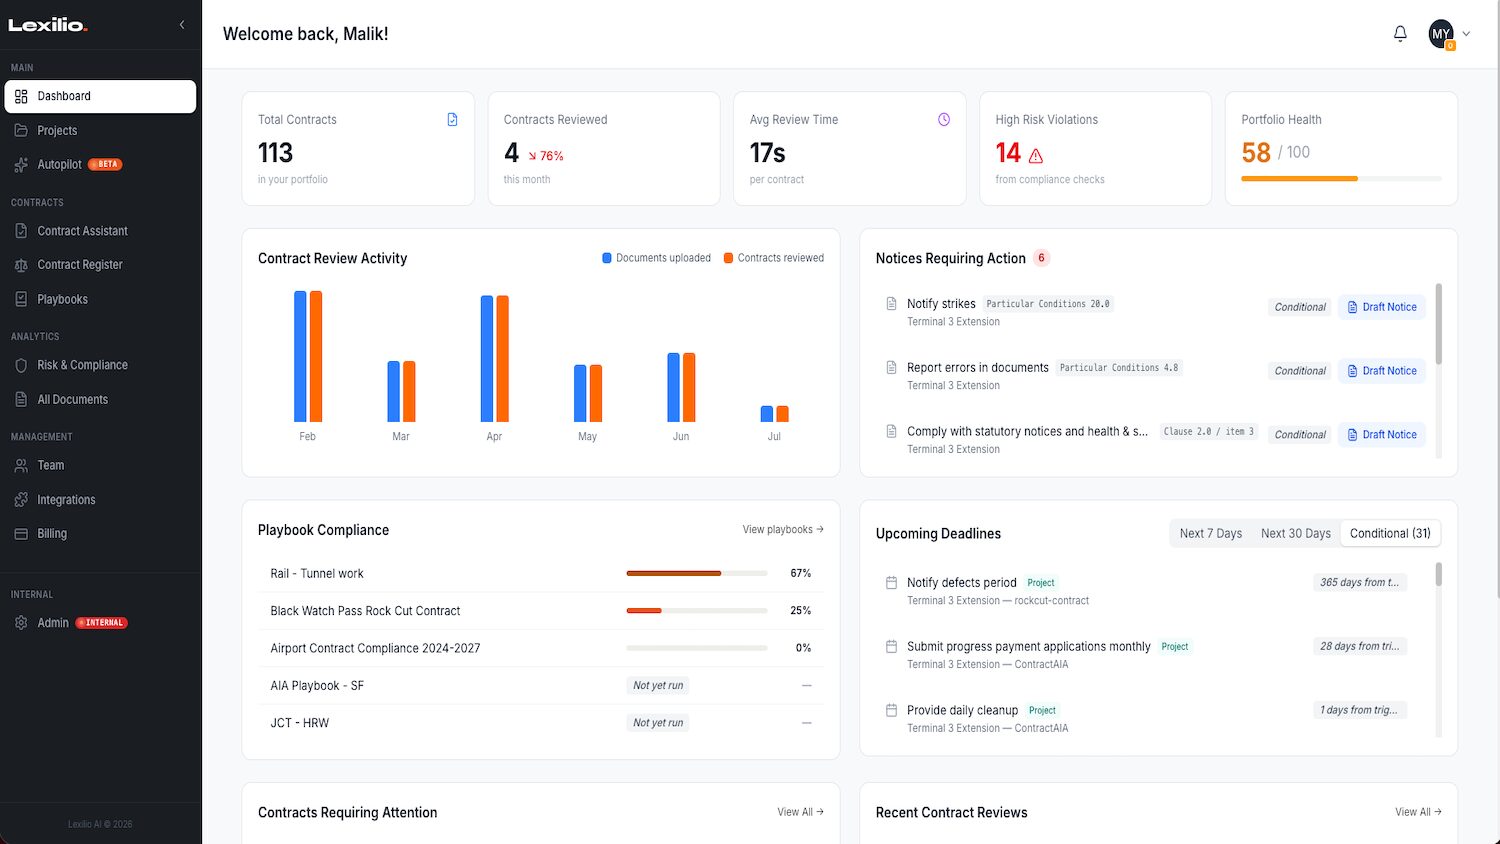
Task: Click the Playbooks icon in sidebar
Action: pos(21,299)
